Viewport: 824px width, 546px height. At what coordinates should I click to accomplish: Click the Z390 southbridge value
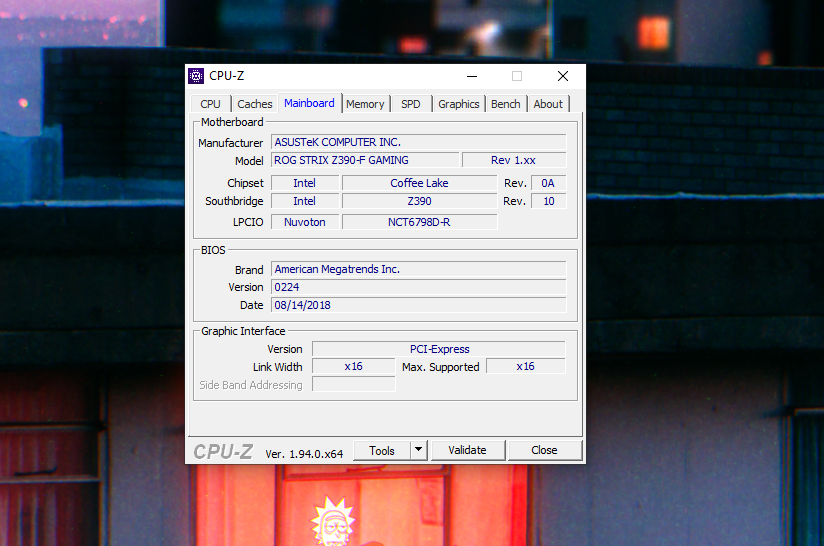(x=419, y=201)
